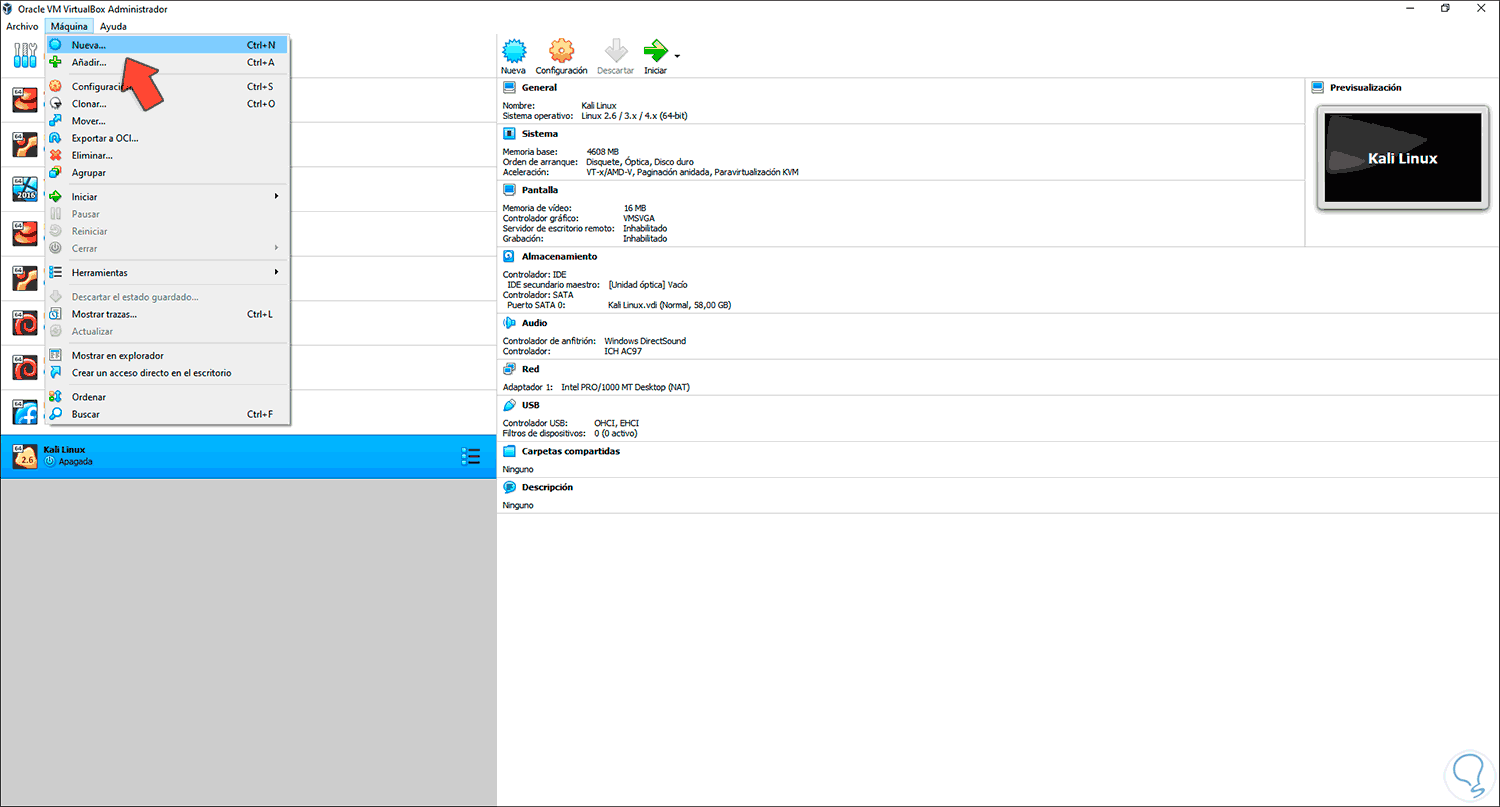This screenshot has width=1500, height=807.
Task: Click the greyed Reiniciar menu entry
Action: pos(167,231)
